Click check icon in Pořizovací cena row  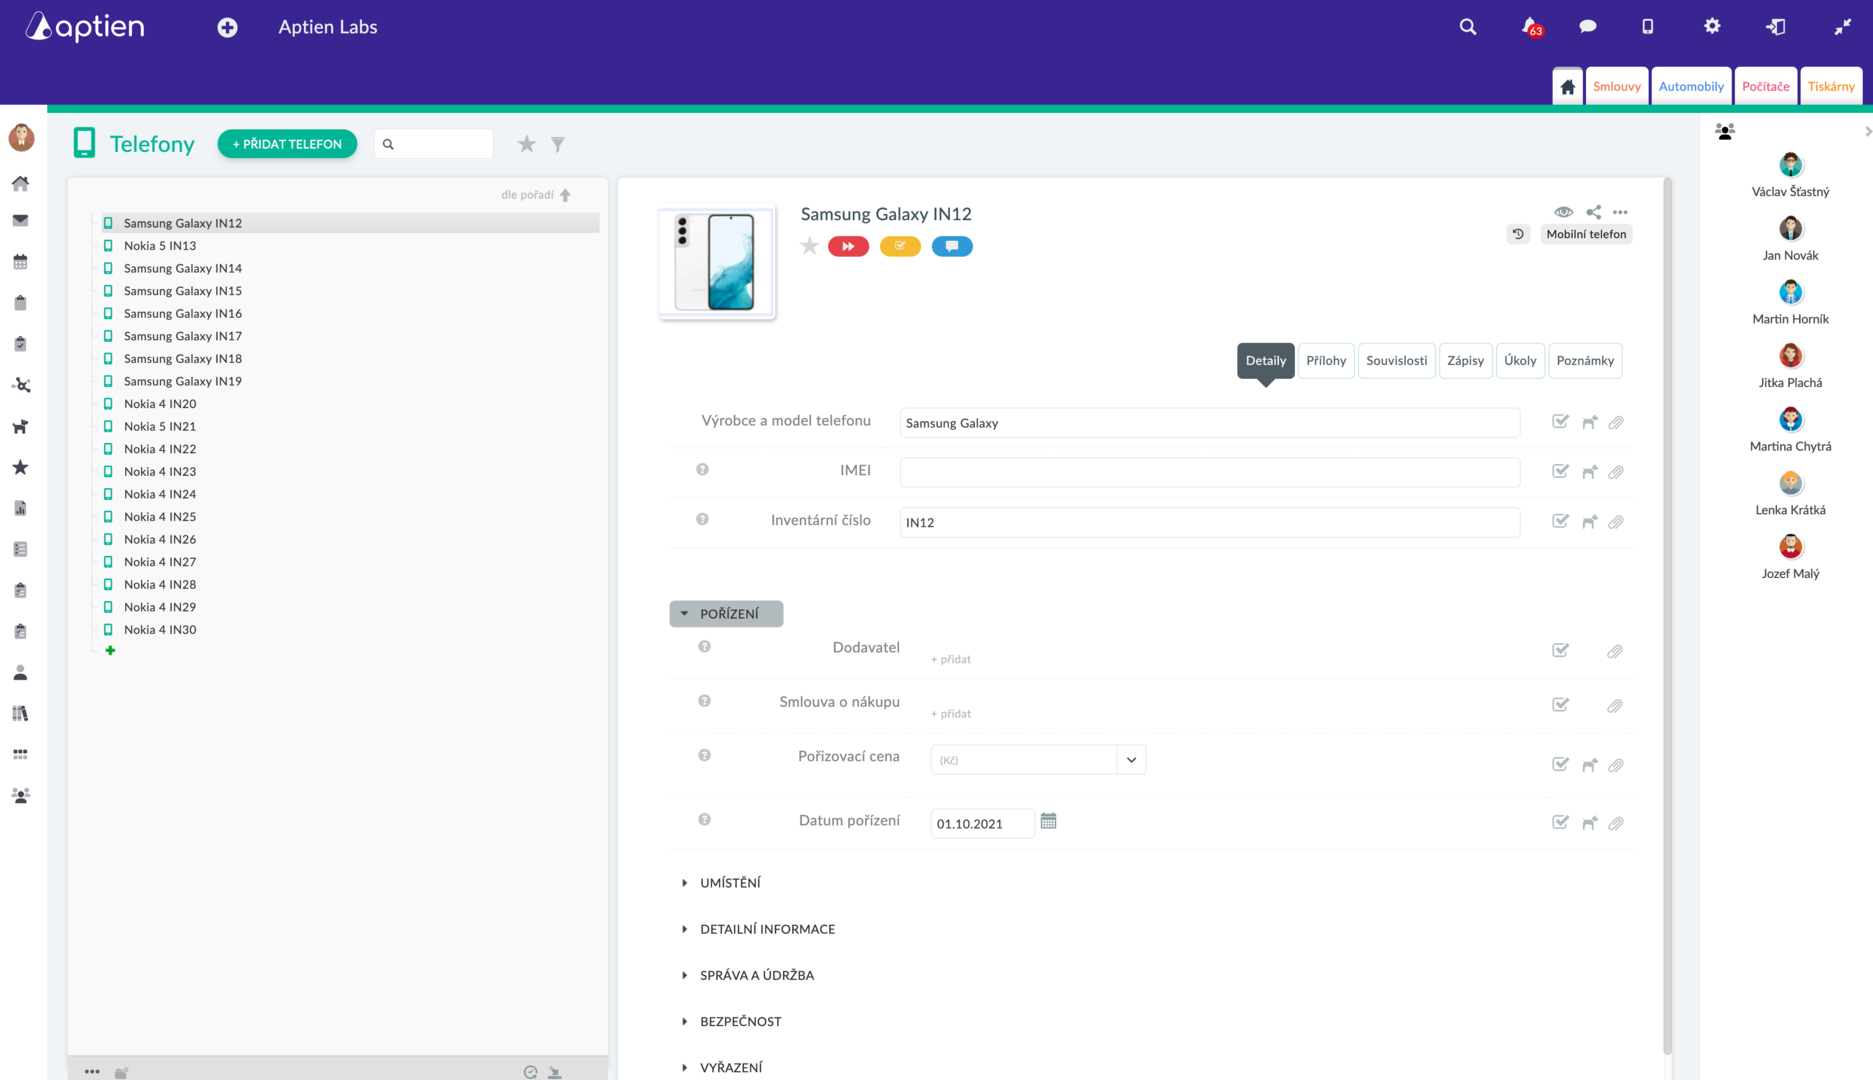pos(1560,764)
